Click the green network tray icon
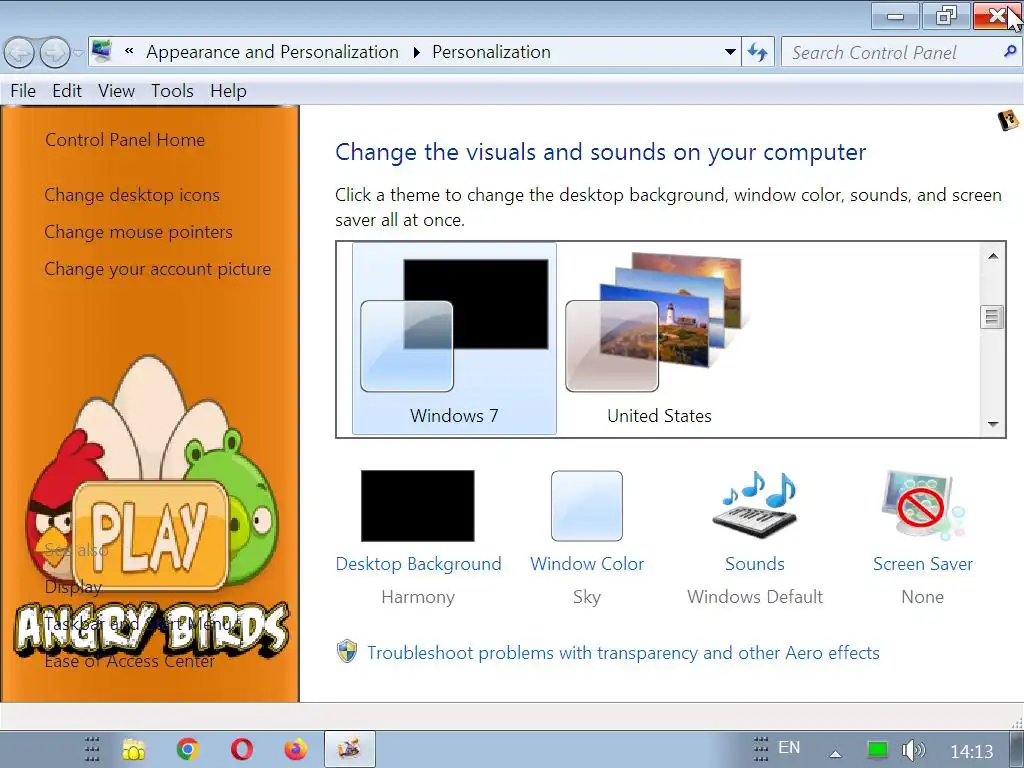This screenshot has width=1024, height=768. click(x=877, y=750)
